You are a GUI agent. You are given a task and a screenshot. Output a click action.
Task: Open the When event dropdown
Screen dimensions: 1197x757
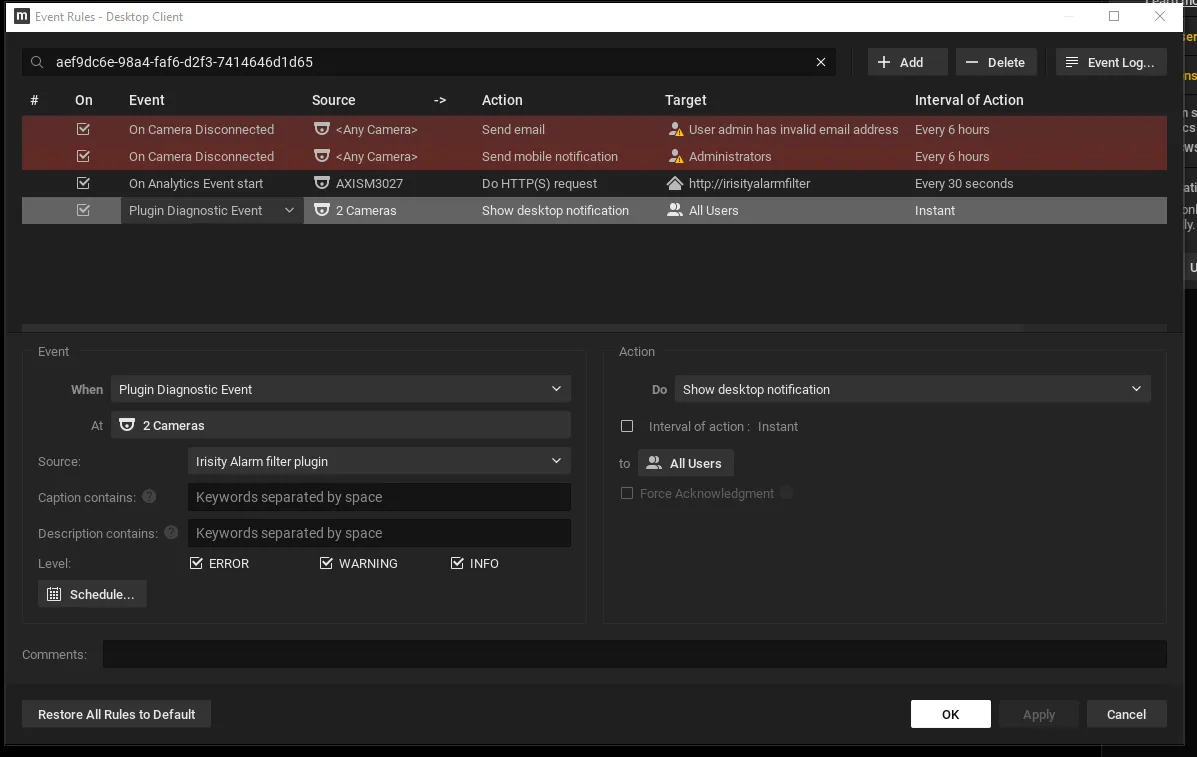pos(340,389)
